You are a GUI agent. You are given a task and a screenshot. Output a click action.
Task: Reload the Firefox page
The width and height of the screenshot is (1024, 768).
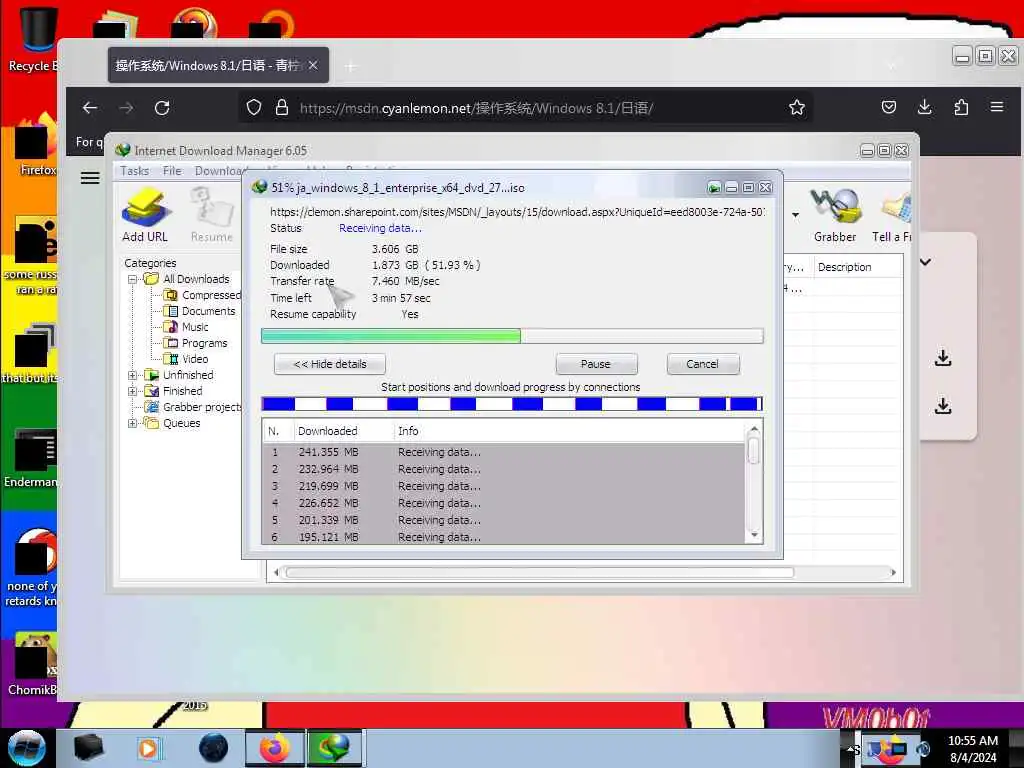click(162, 108)
